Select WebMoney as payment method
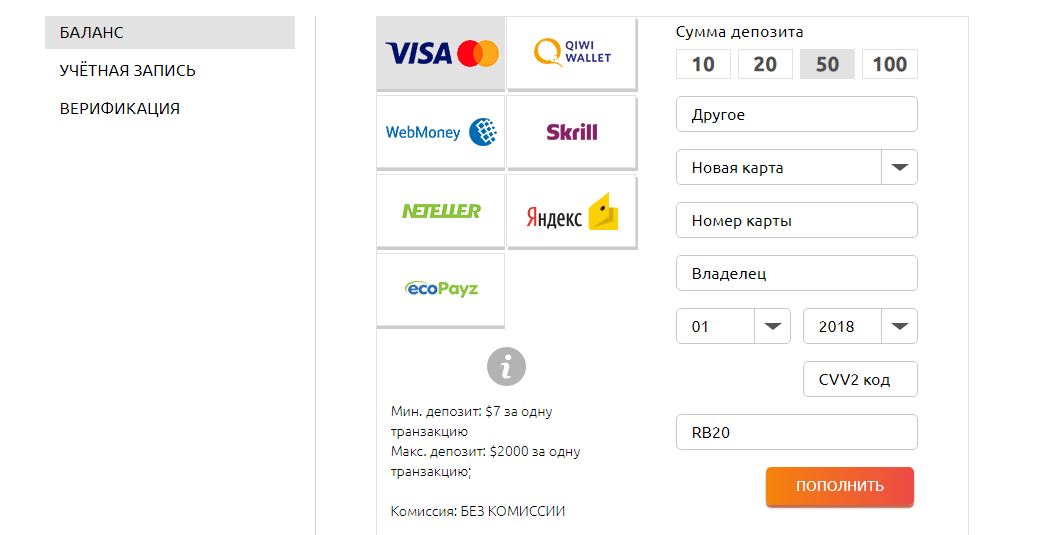Screen dimensions: 1042x535 pyautogui.click(x=441, y=132)
